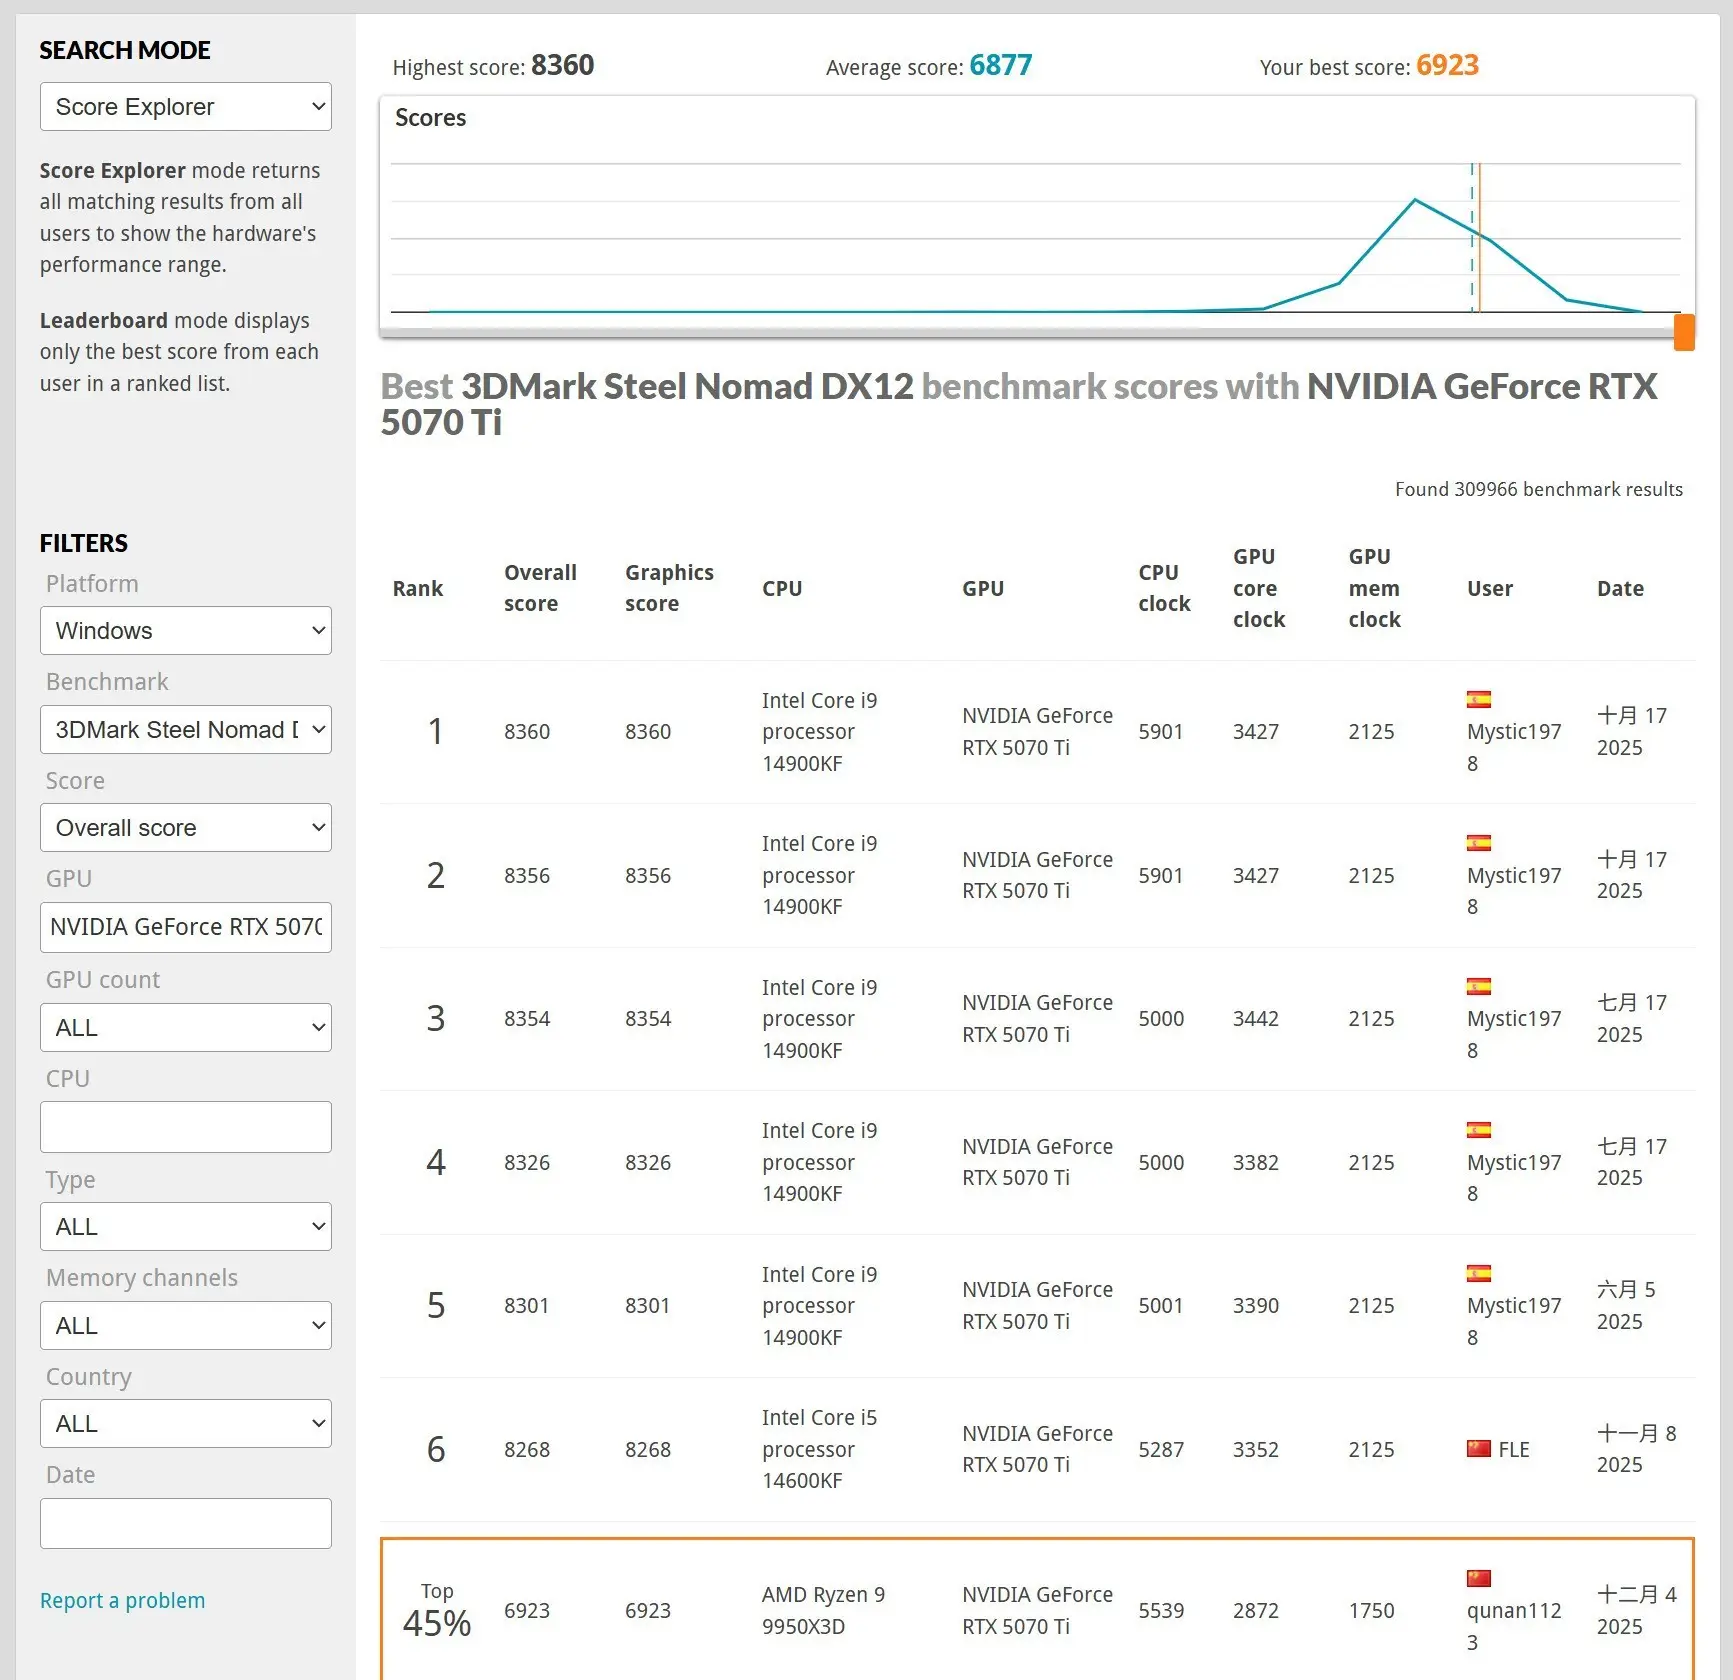
Task: Click the Spain flag icon in rank 1 row
Action: pyautogui.click(x=1478, y=700)
